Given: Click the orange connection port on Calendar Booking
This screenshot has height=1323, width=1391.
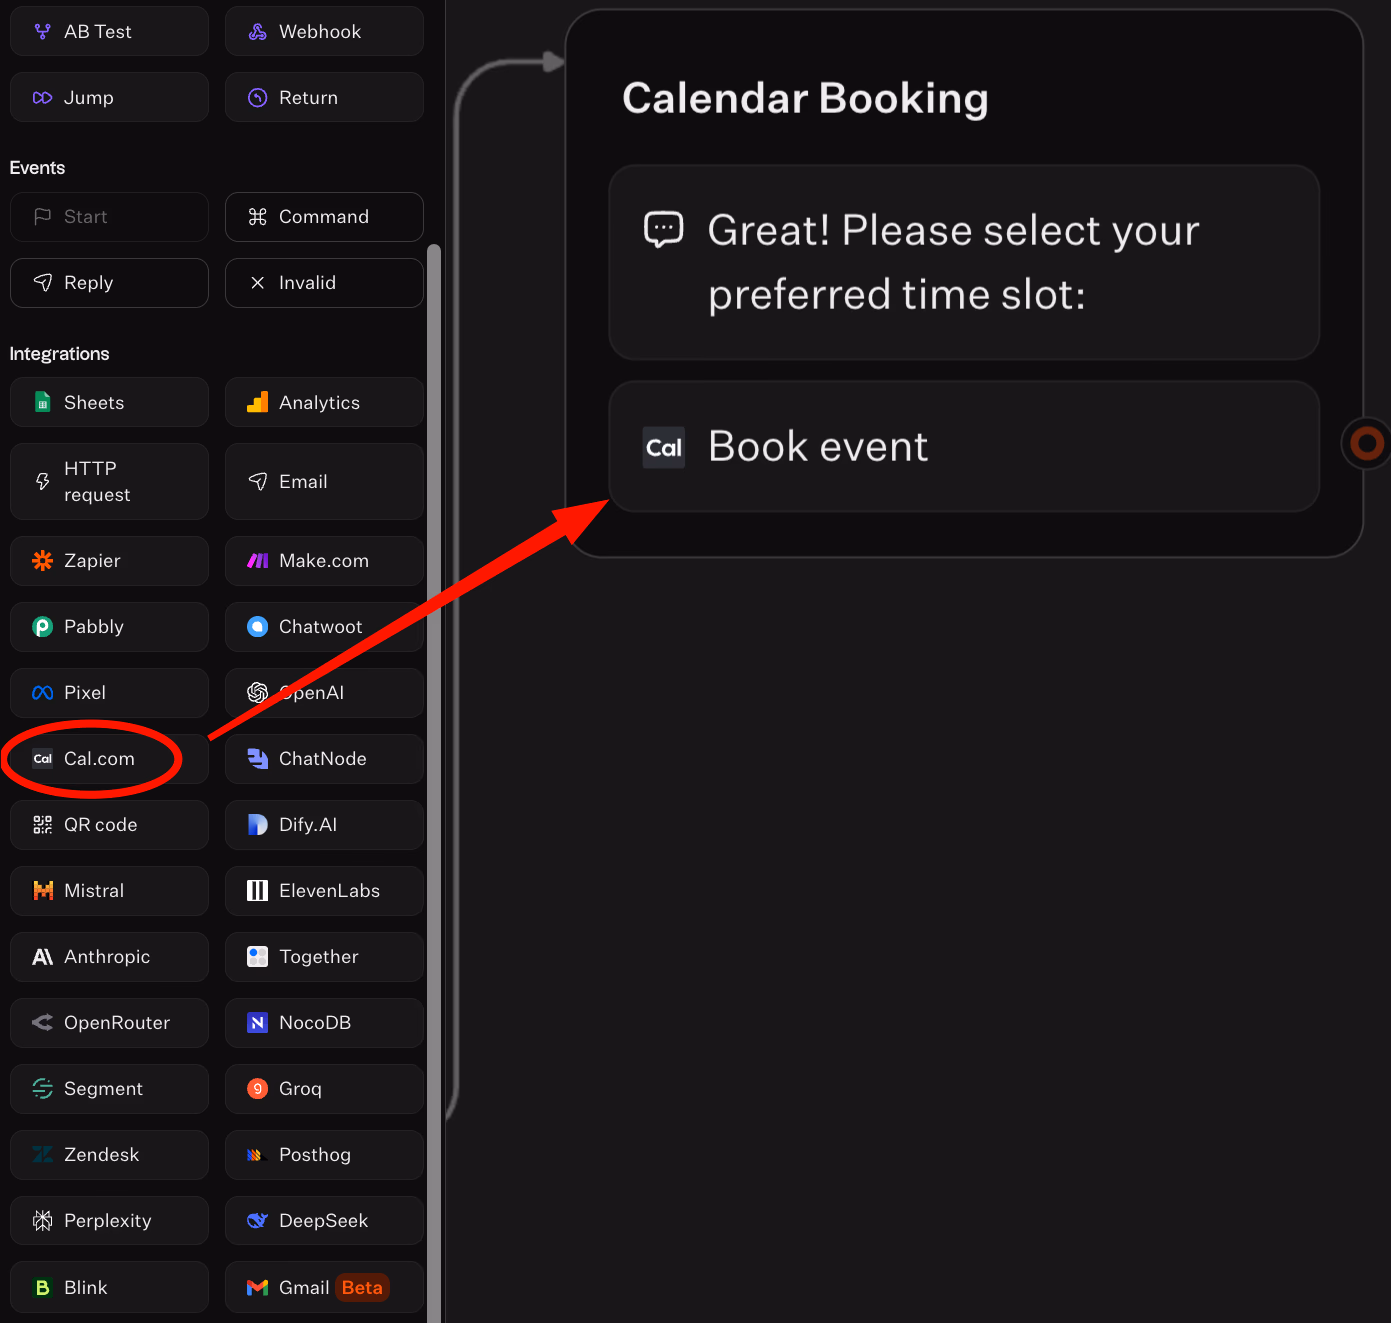Looking at the screenshot, I should tap(1366, 443).
